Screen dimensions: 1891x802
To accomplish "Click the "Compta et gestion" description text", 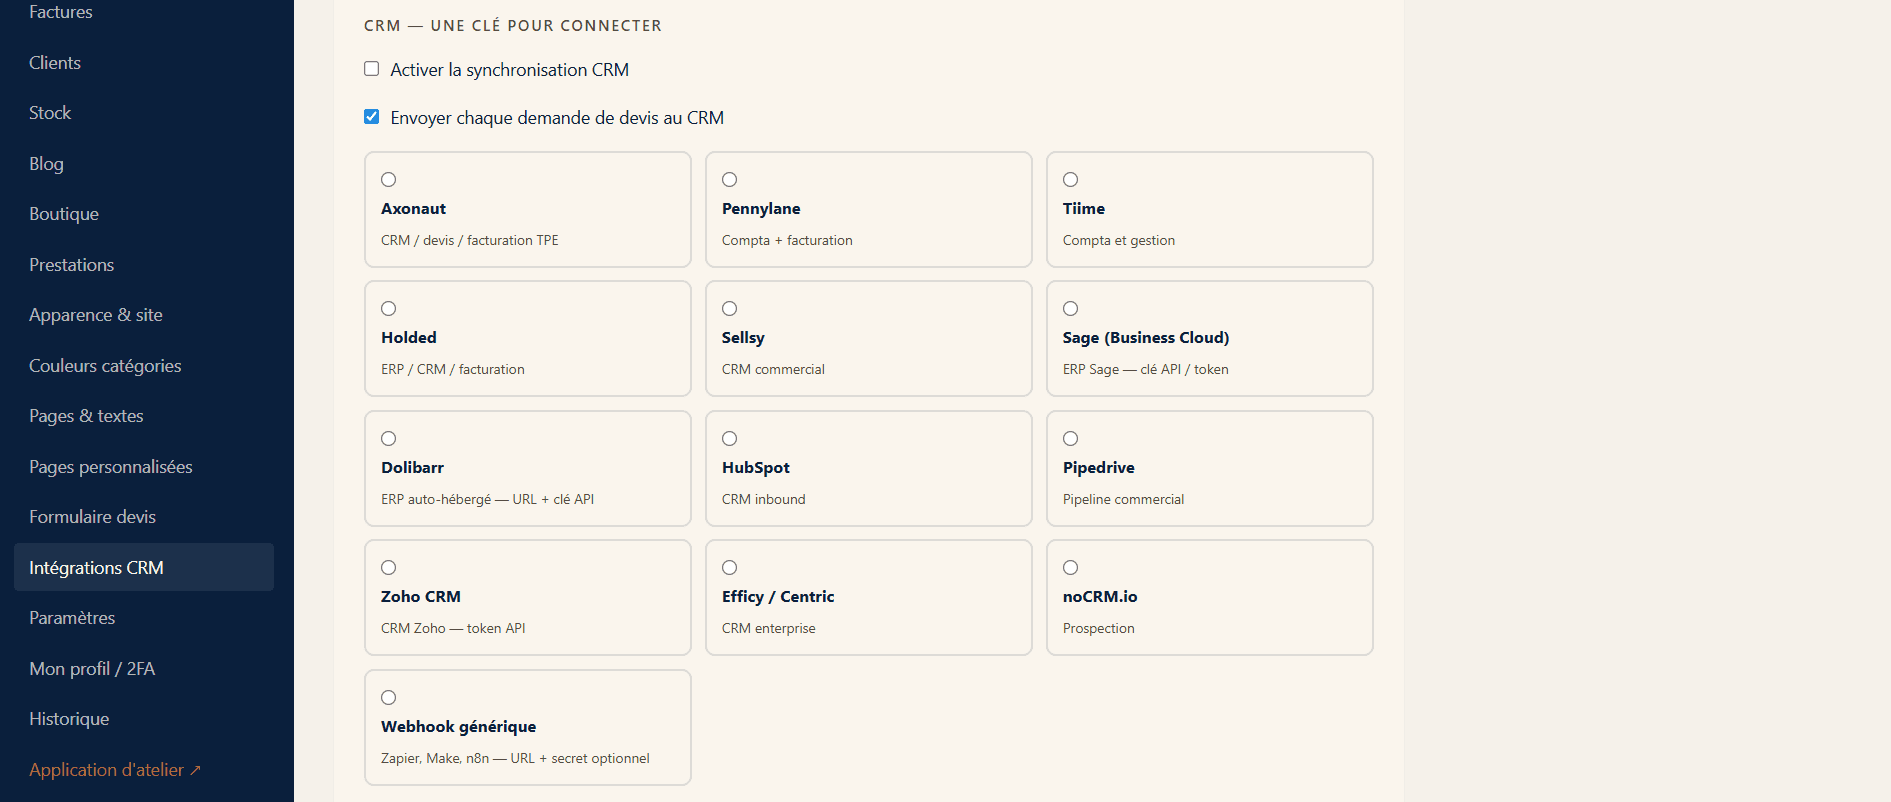I will (x=1119, y=241).
